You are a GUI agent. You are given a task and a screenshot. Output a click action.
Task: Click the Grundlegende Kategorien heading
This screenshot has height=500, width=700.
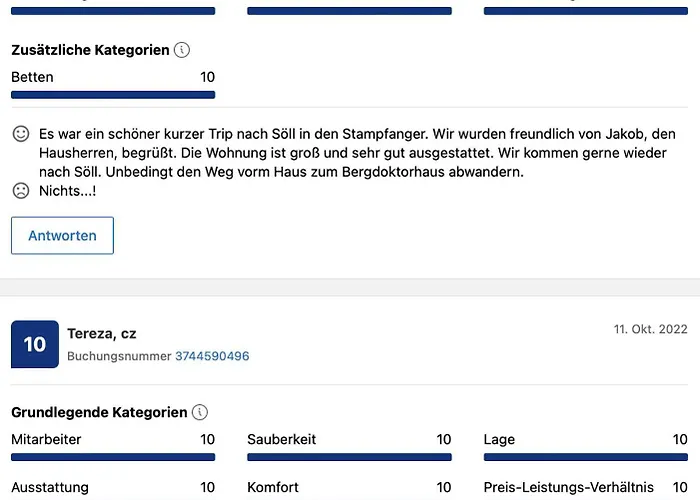coord(99,412)
